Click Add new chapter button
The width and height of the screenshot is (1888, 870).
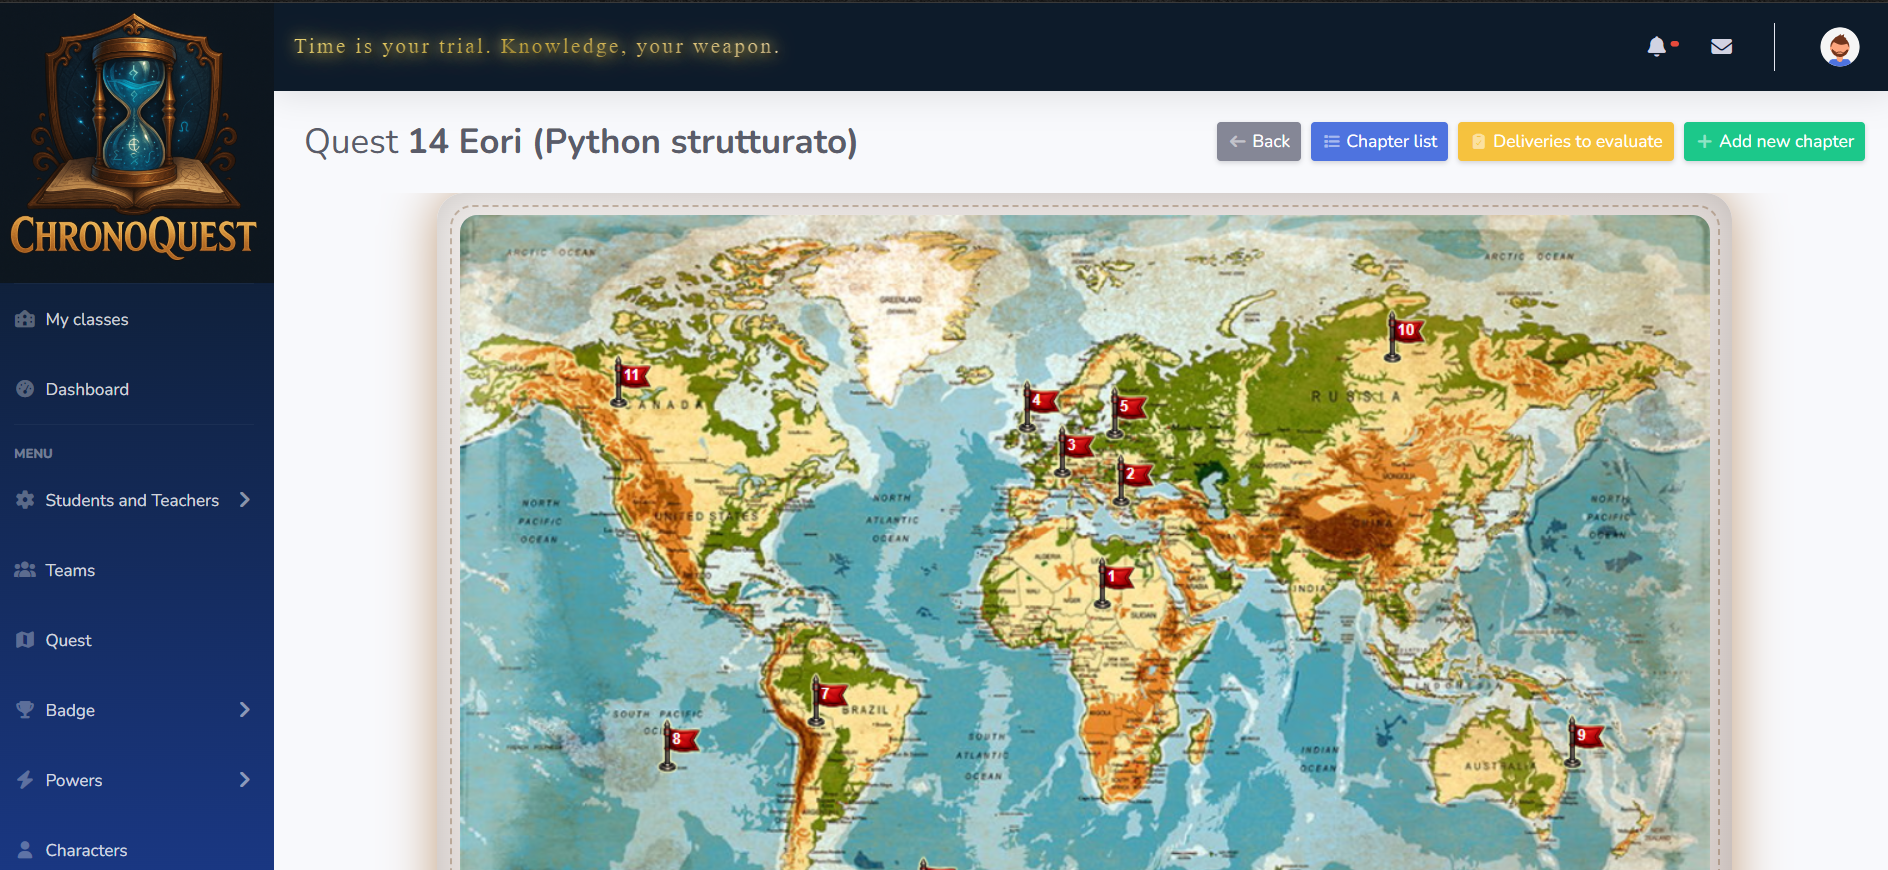(x=1774, y=142)
